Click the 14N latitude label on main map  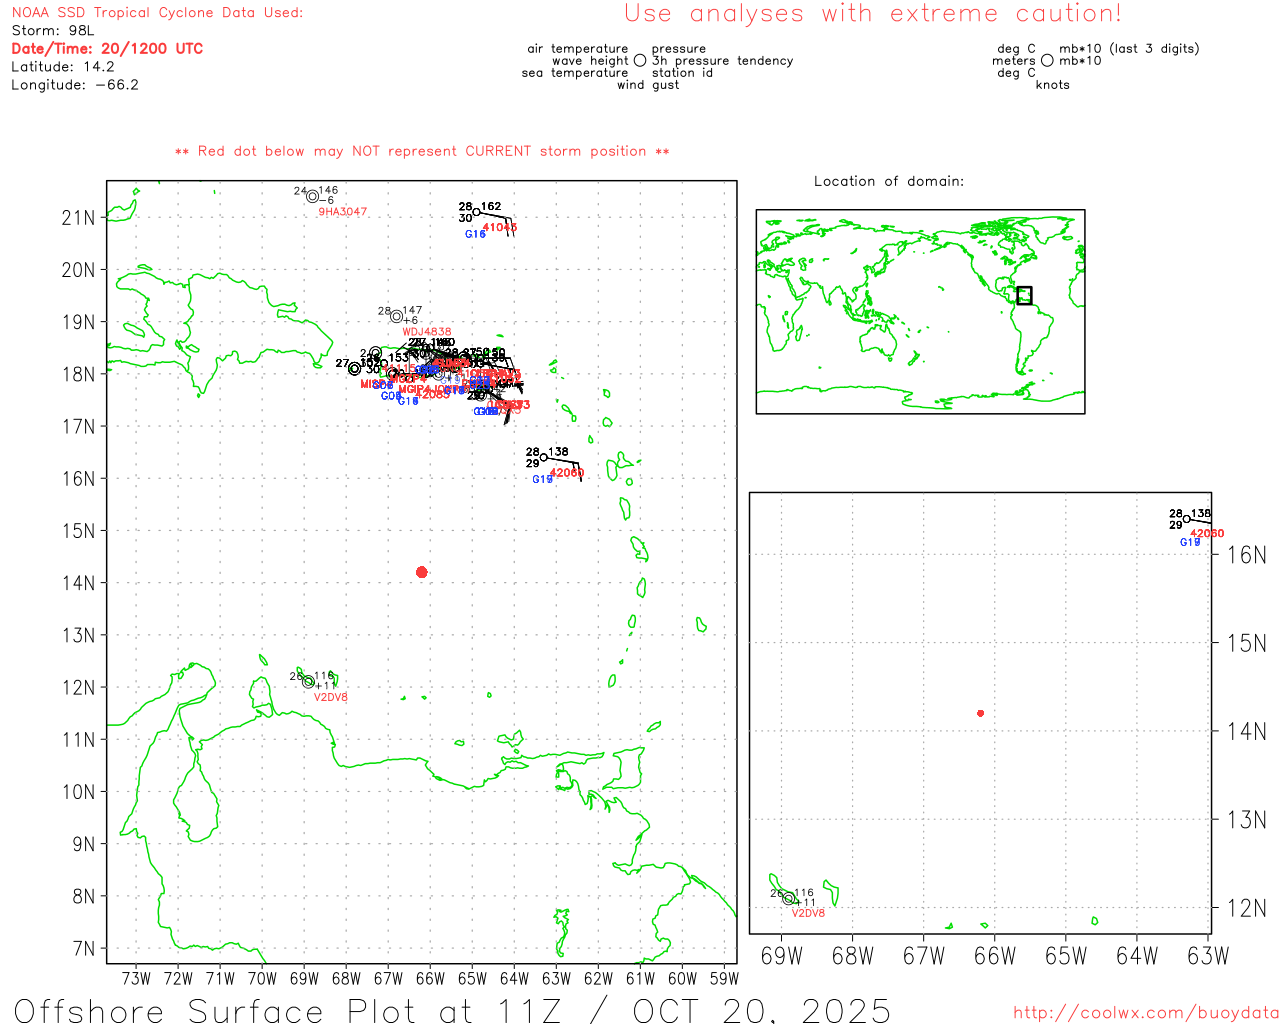click(79, 583)
